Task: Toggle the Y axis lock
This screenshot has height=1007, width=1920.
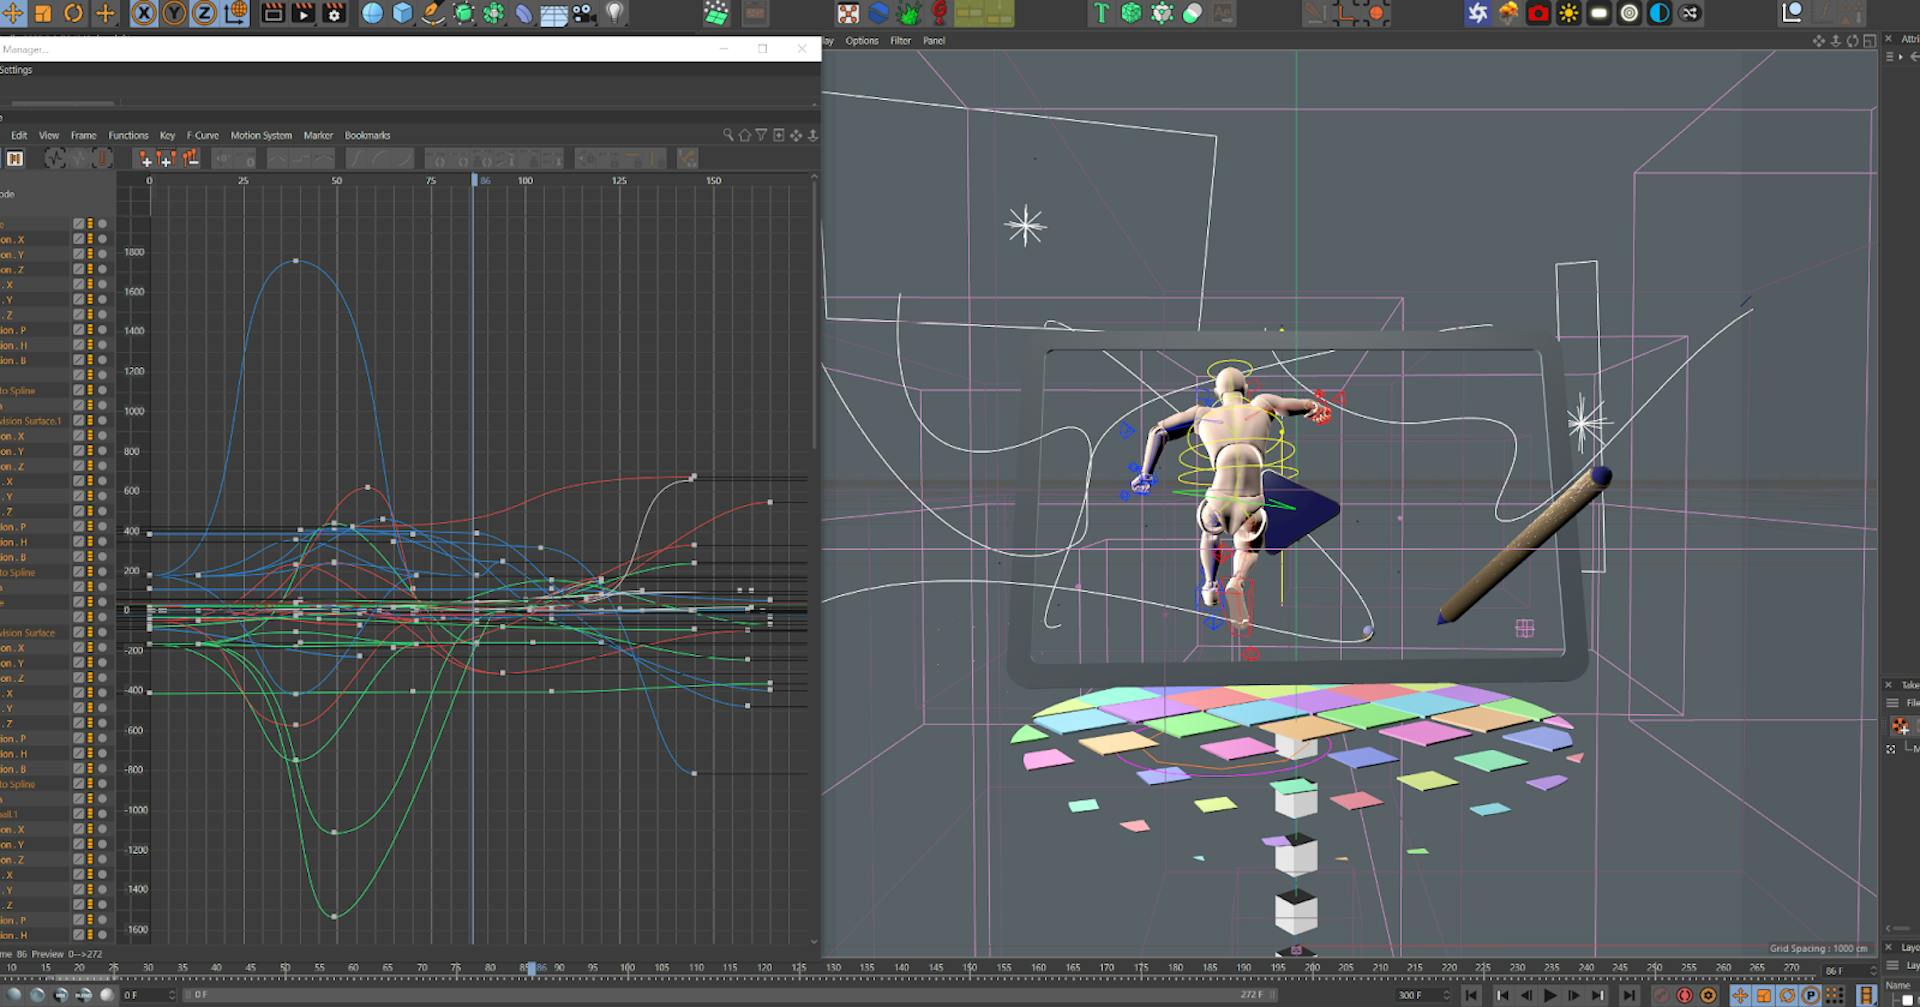Action: coord(174,13)
